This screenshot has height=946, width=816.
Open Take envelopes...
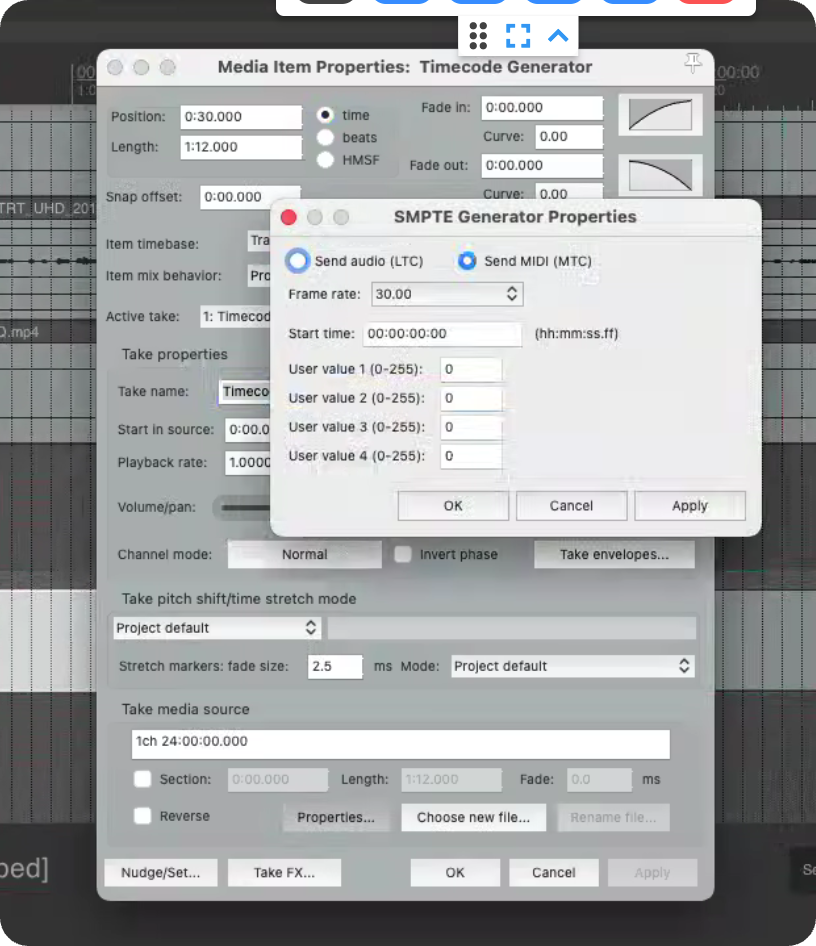click(614, 554)
